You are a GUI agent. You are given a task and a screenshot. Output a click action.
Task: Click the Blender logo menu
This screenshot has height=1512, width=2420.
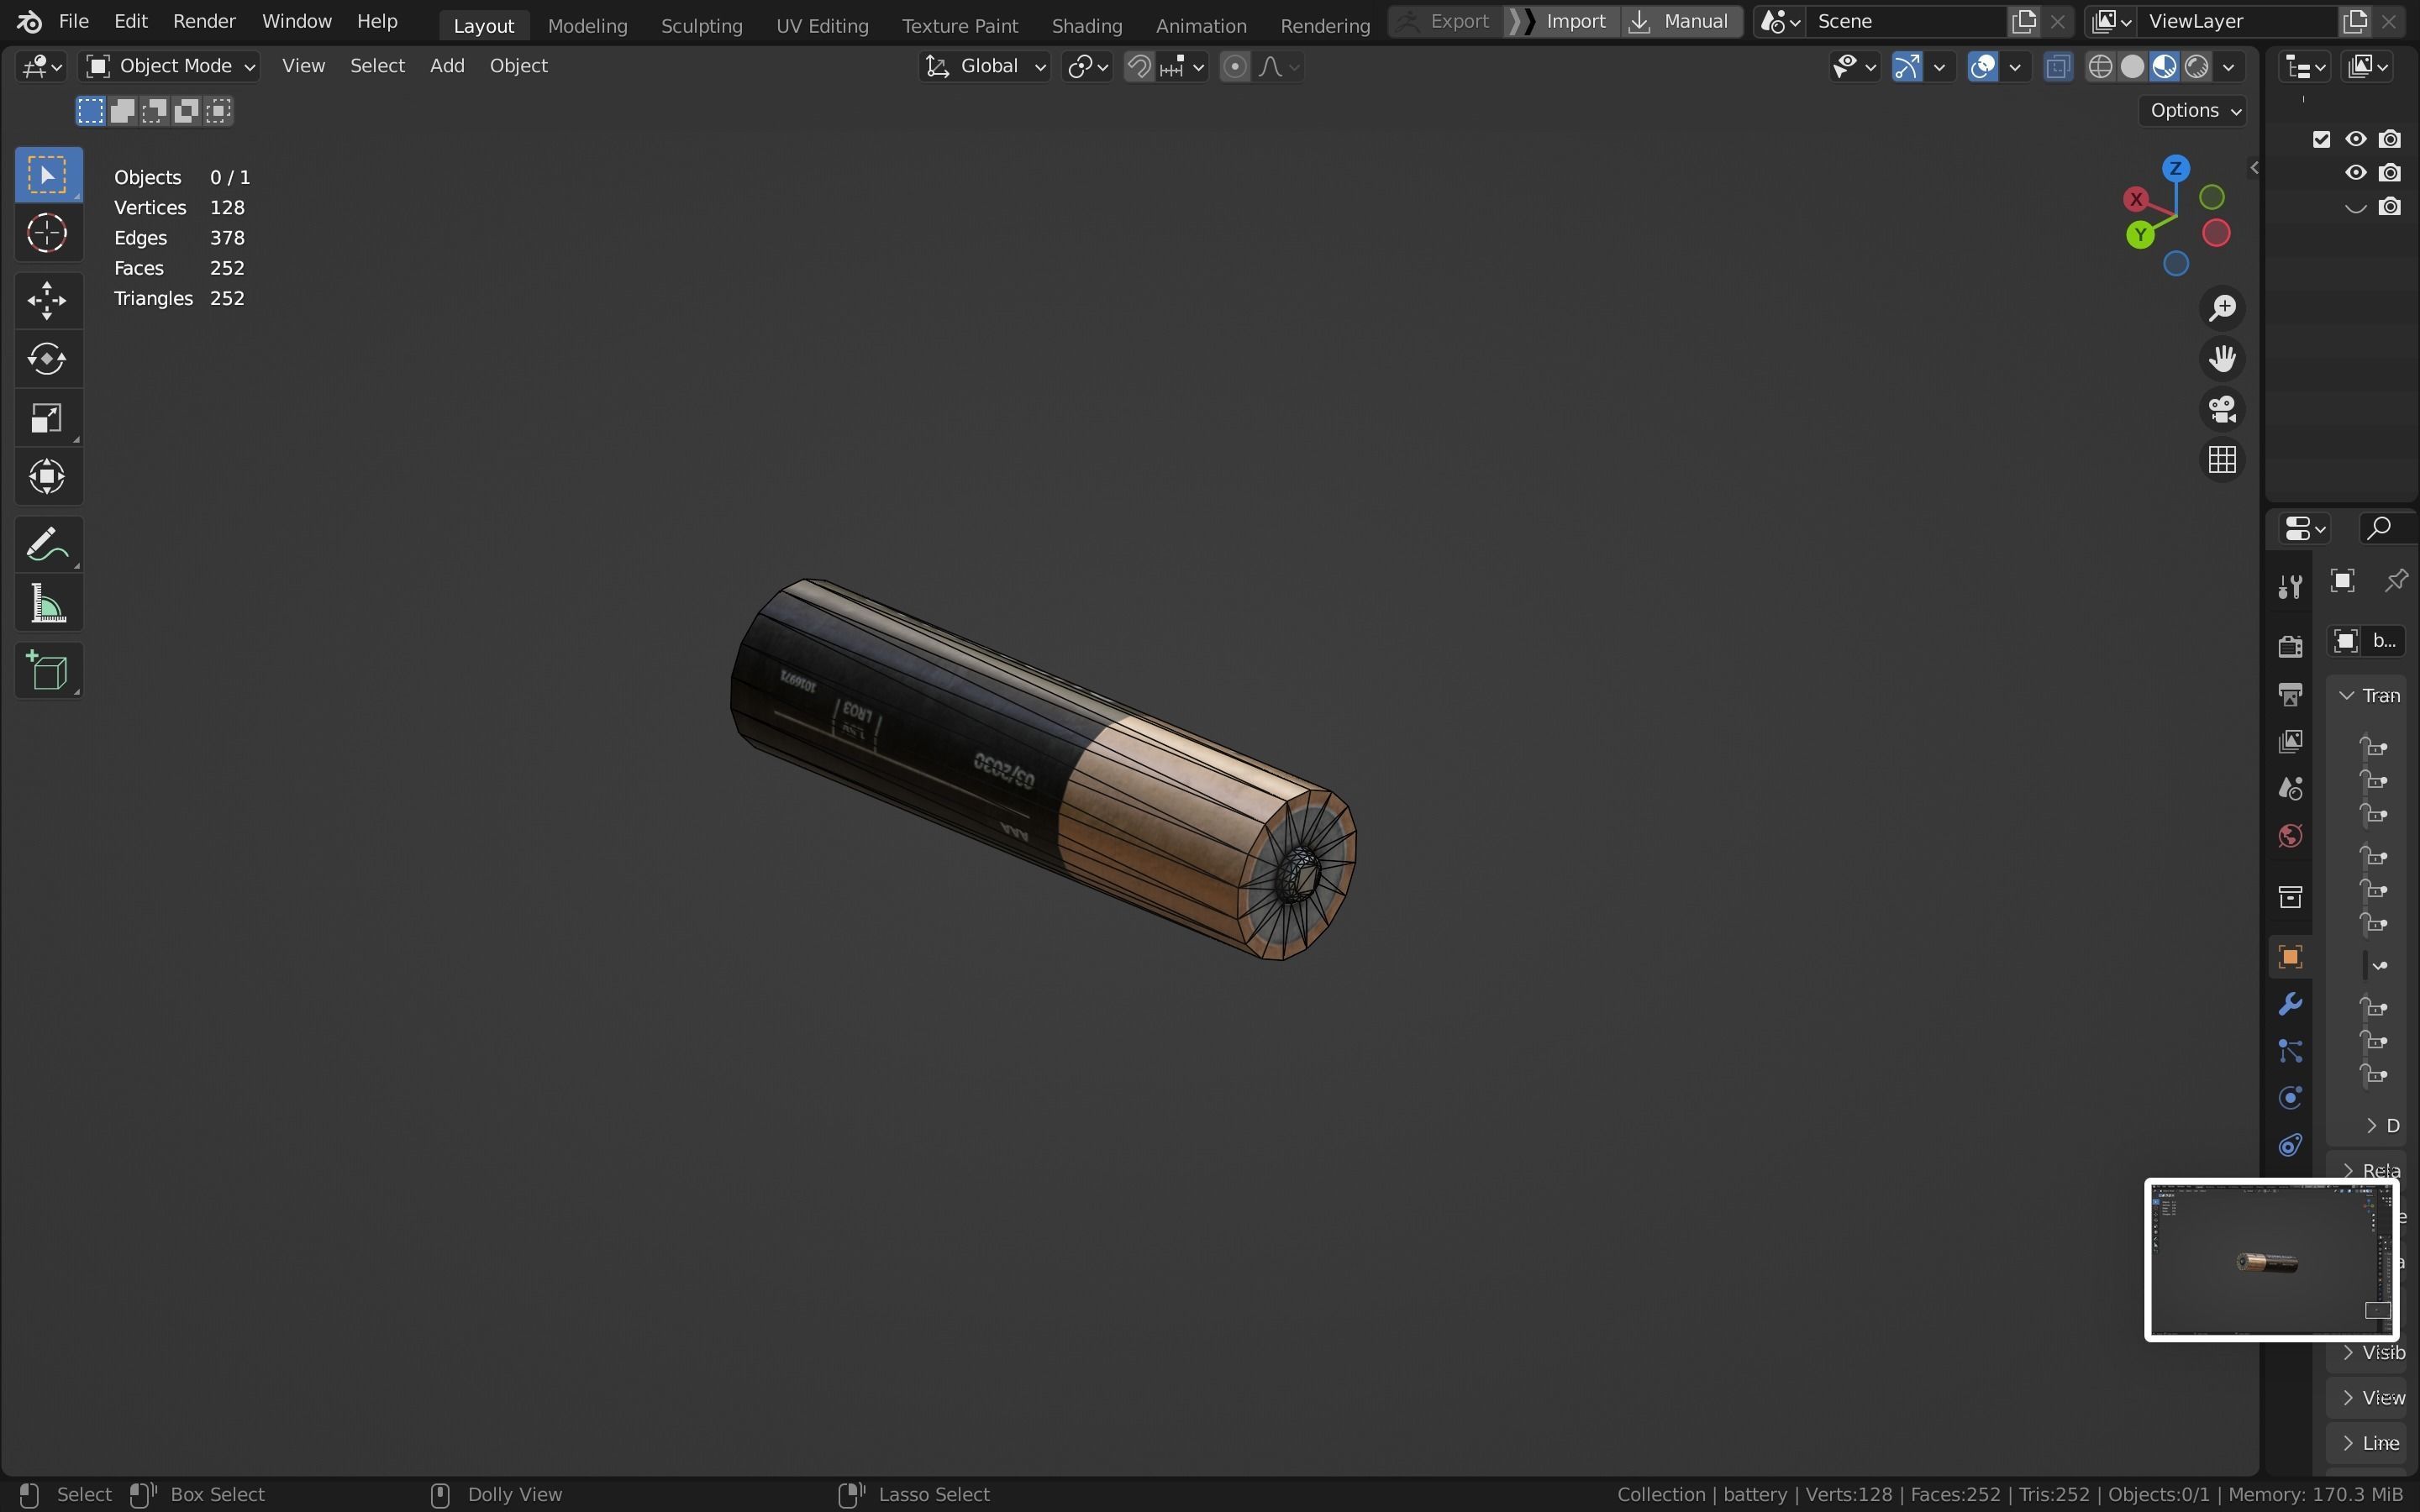pos(29,21)
